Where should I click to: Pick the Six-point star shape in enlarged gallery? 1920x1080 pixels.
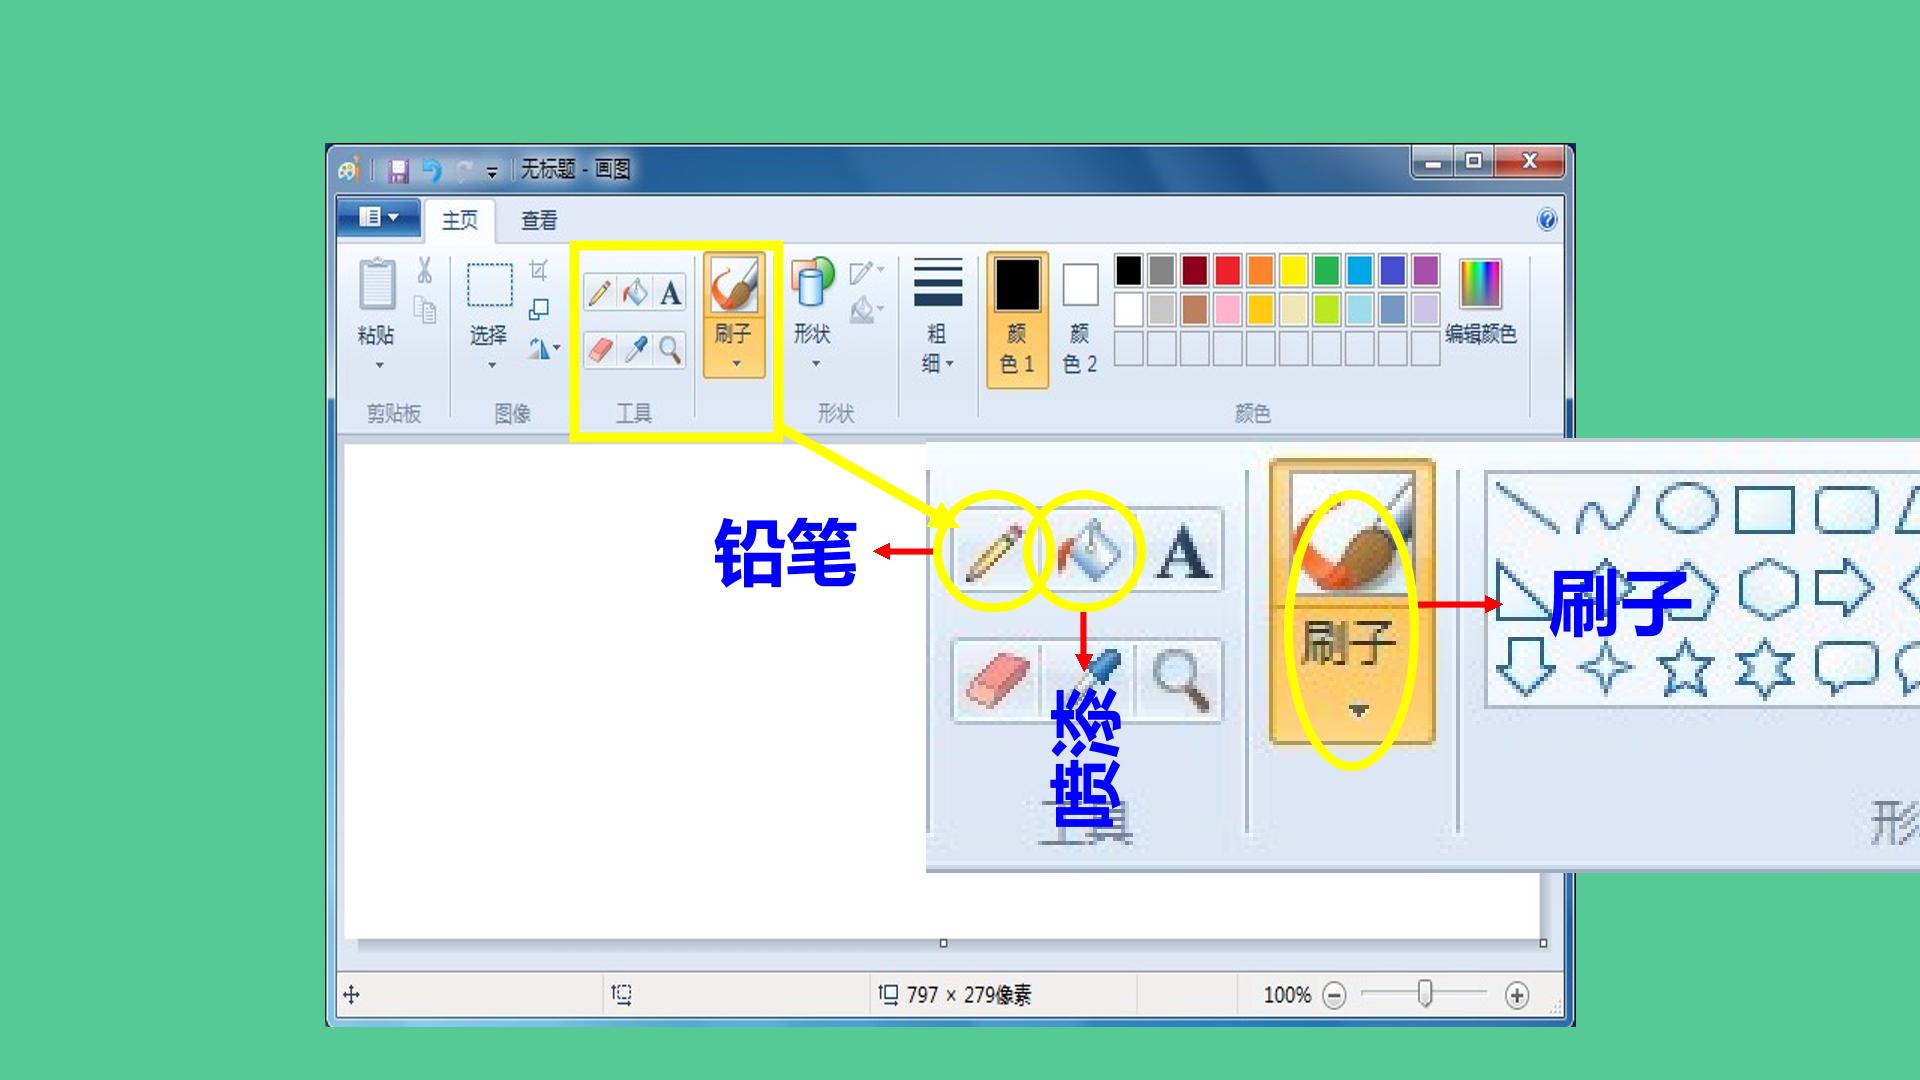(1764, 668)
